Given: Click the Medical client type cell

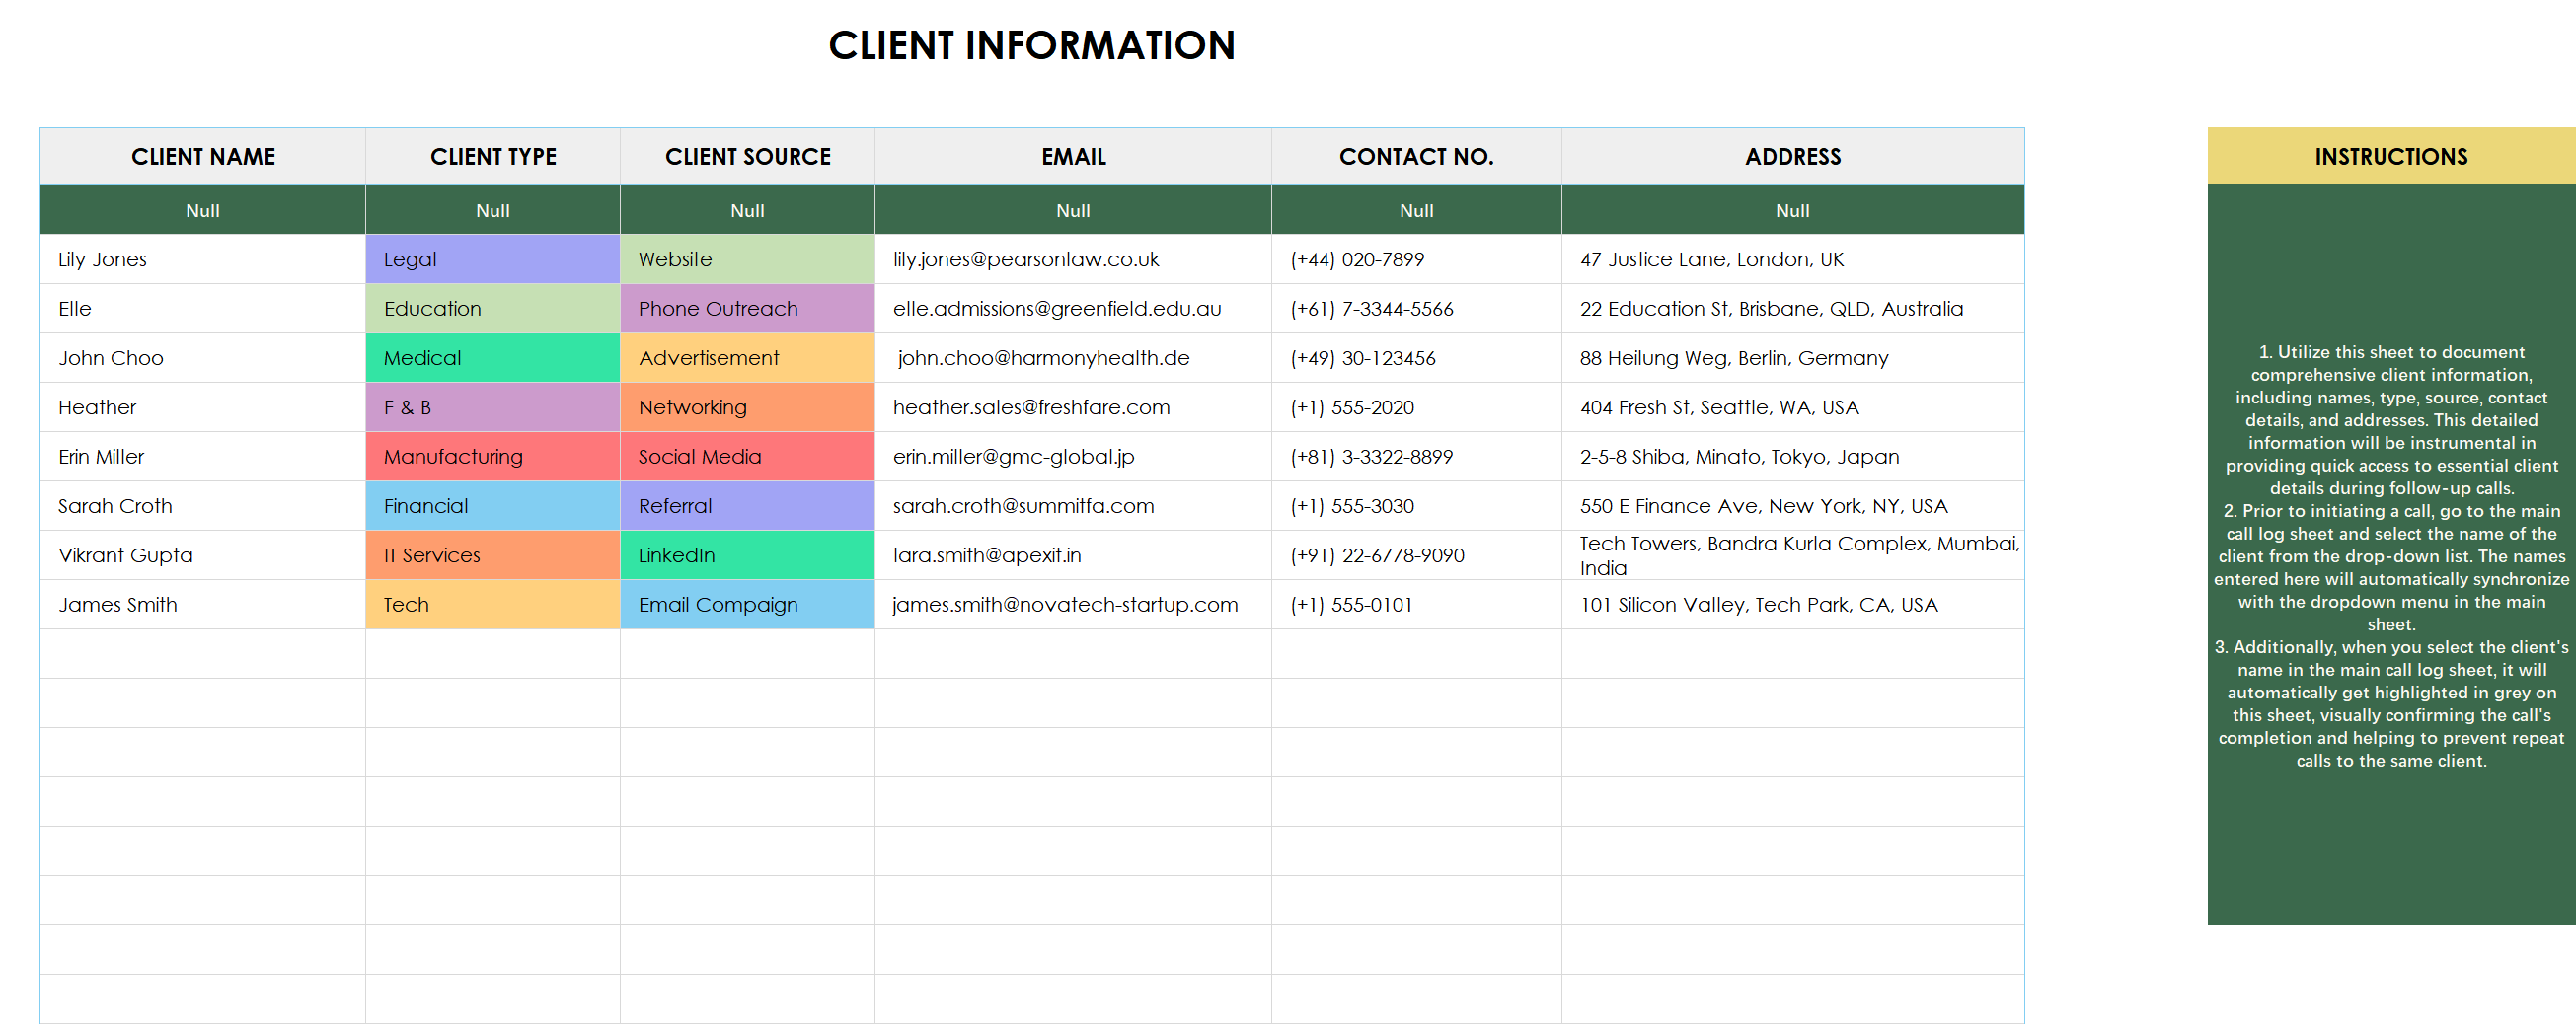Looking at the screenshot, I should (x=493, y=358).
